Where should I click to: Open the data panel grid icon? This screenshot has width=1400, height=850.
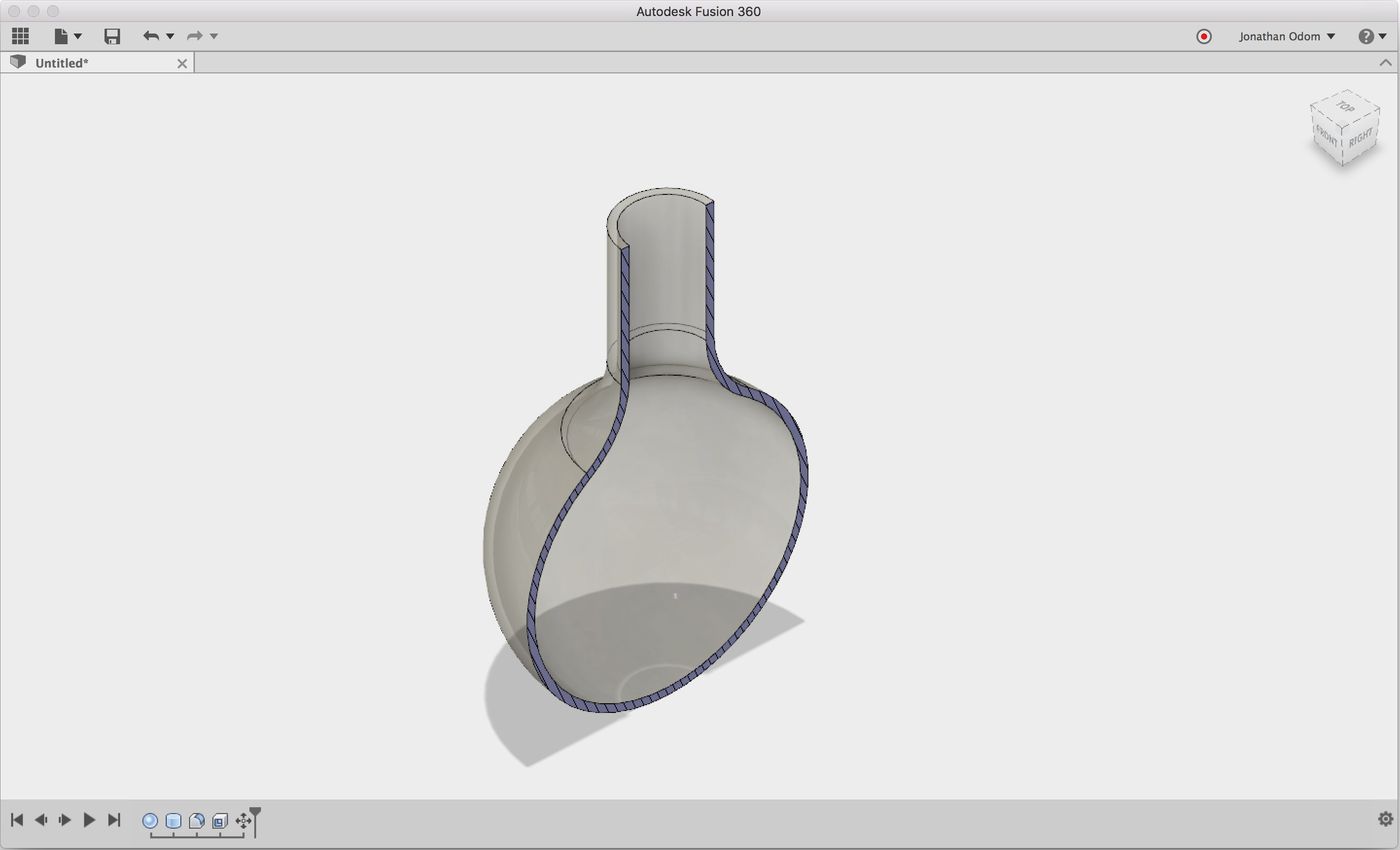pos(20,36)
